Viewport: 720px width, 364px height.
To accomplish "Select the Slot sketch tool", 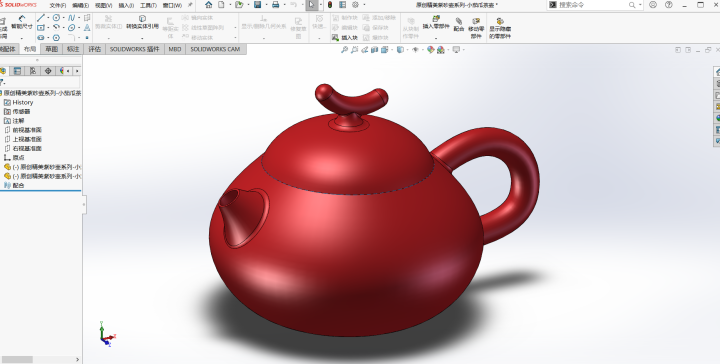I will [41, 38].
